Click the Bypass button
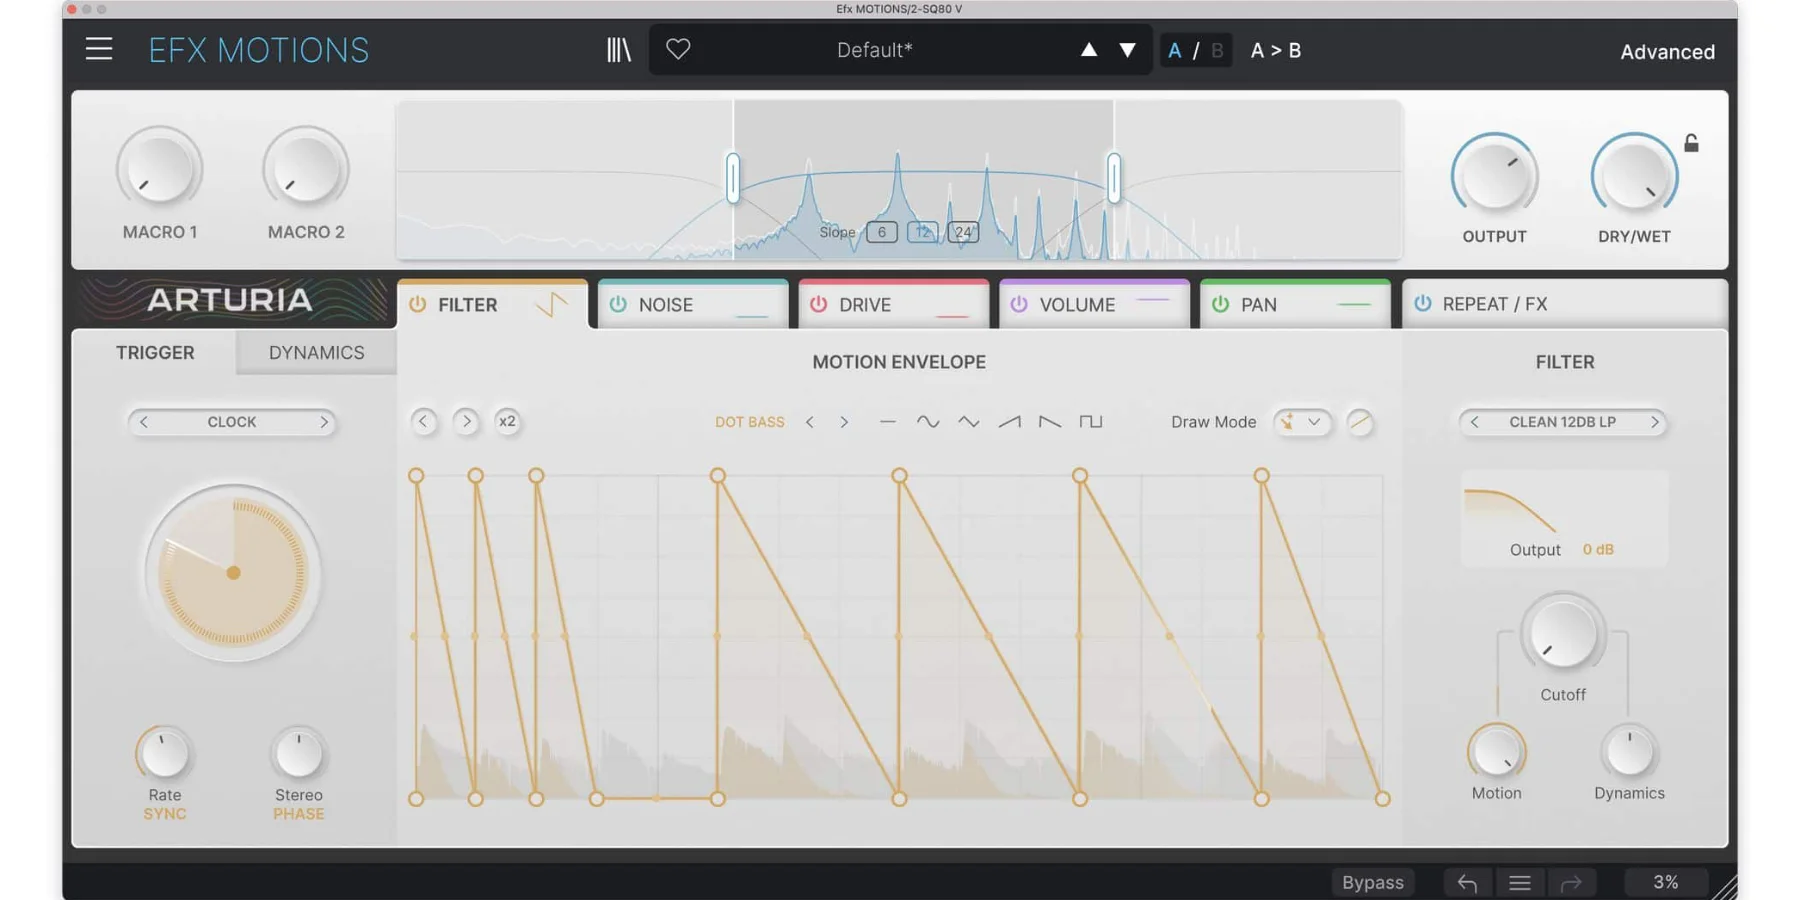This screenshot has width=1800, height=900. pyautogui.click(x=1372, y=882)
